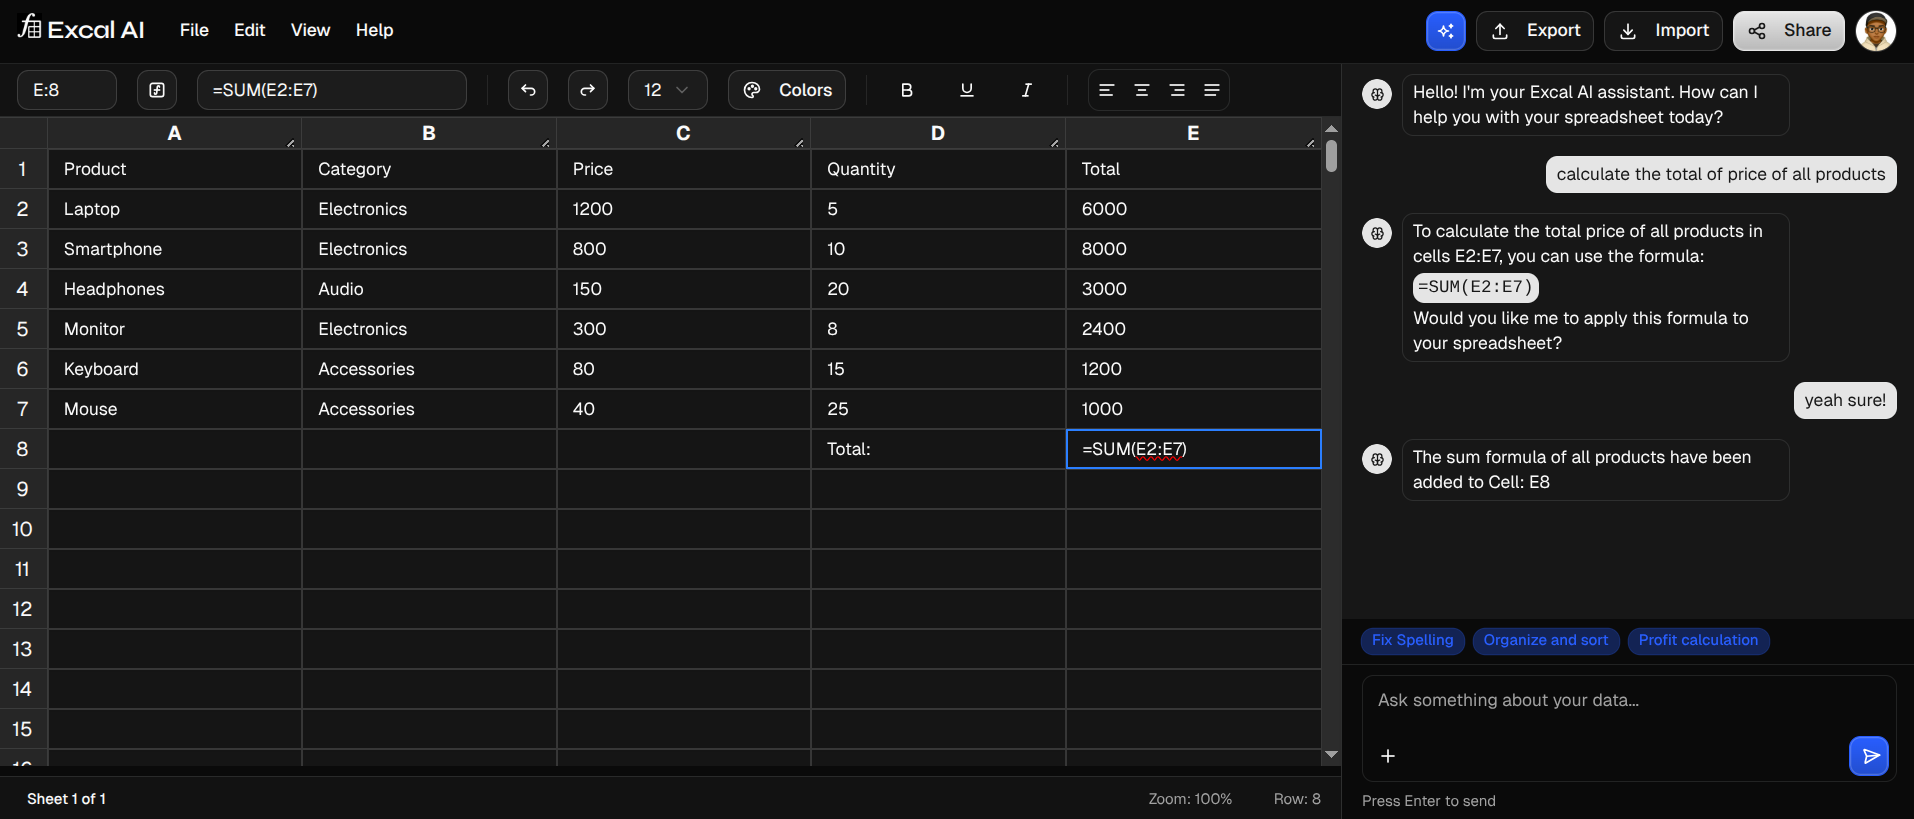
Task: Align text left
Action: [1106, 90]
